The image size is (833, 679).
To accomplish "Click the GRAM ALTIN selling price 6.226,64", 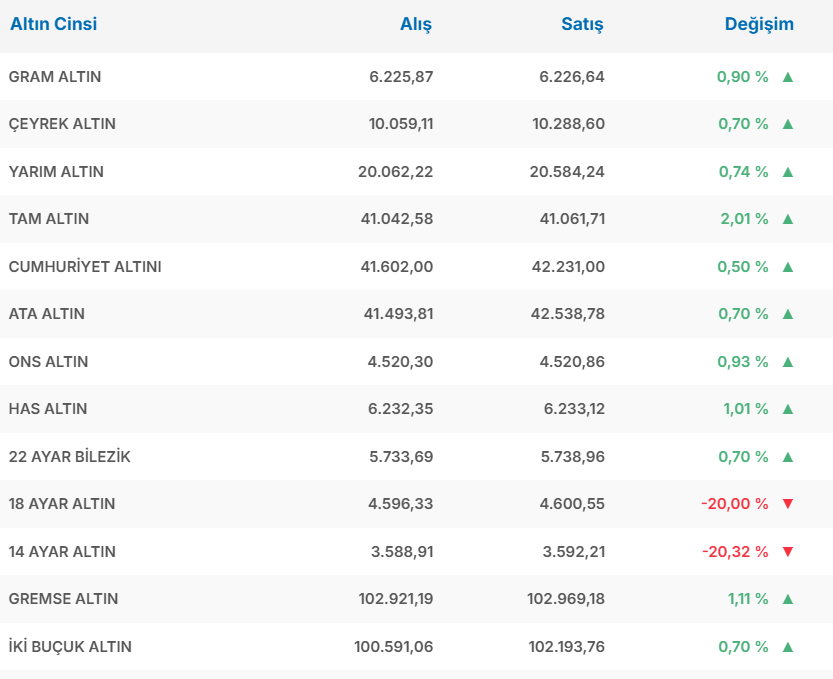I will pos(572,77).
